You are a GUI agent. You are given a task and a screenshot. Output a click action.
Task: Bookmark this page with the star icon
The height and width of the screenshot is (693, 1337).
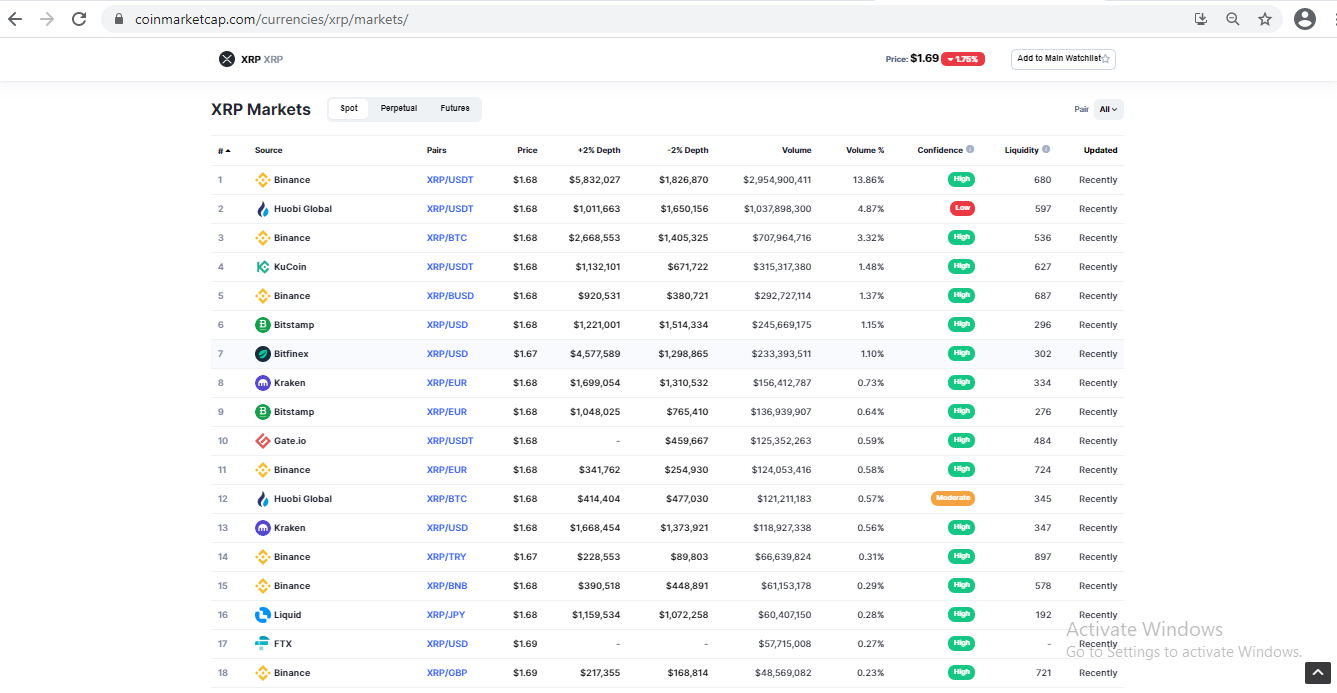[1265, 19]
